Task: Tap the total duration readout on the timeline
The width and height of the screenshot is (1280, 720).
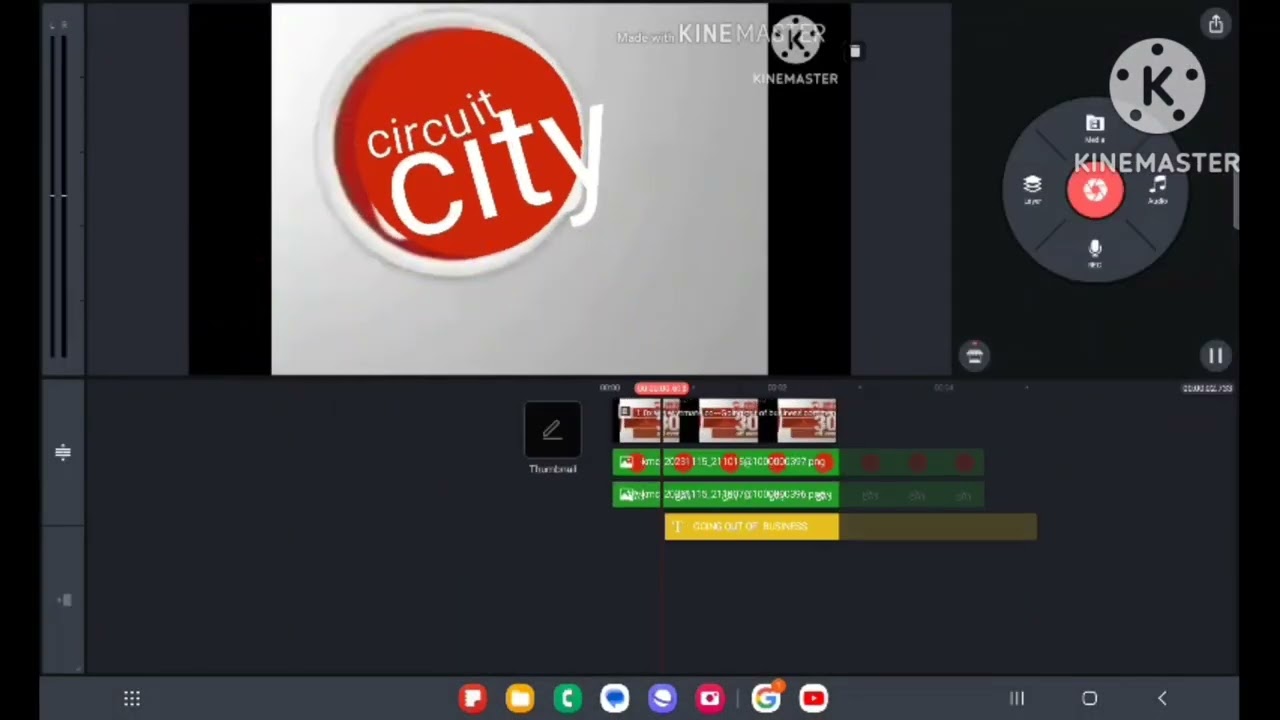Action: click(1207, 388)
